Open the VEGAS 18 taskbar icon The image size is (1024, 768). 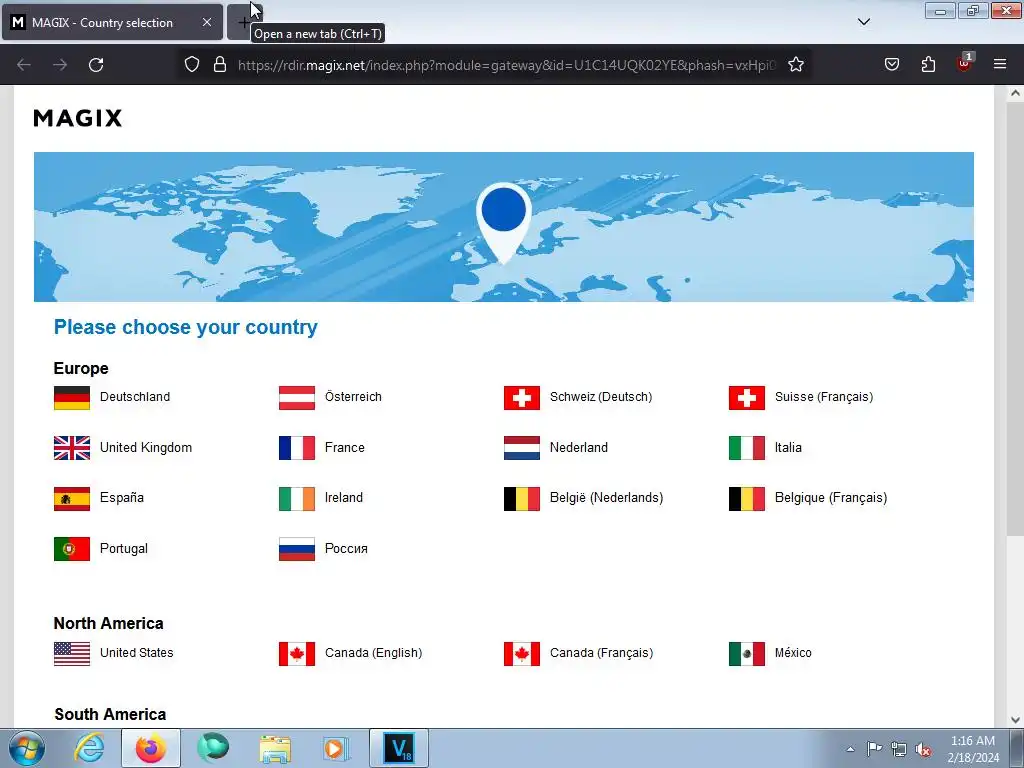point(399,748)
